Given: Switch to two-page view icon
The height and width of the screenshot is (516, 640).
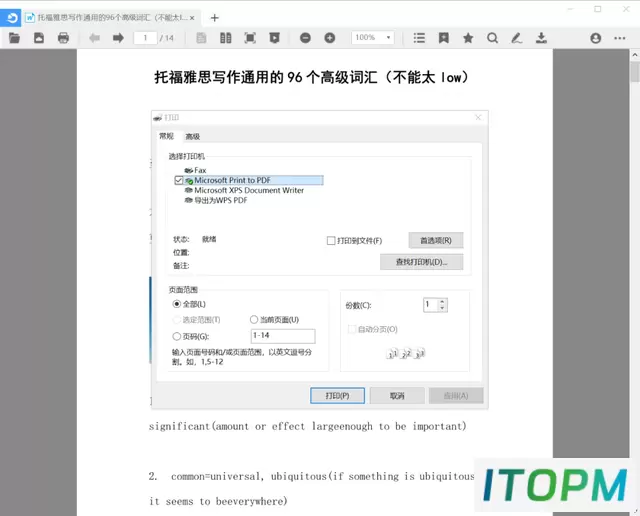Looking at the screenshot, I should (226, 38).
